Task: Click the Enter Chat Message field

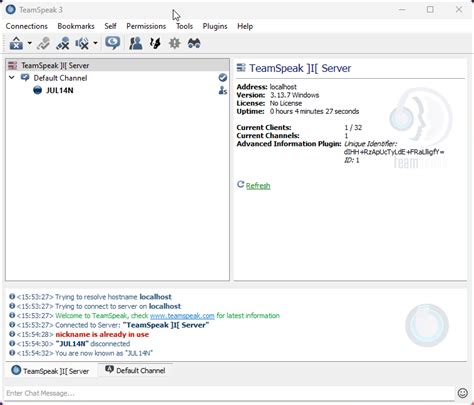Action: pyautogui.click(x=229, y=393)
